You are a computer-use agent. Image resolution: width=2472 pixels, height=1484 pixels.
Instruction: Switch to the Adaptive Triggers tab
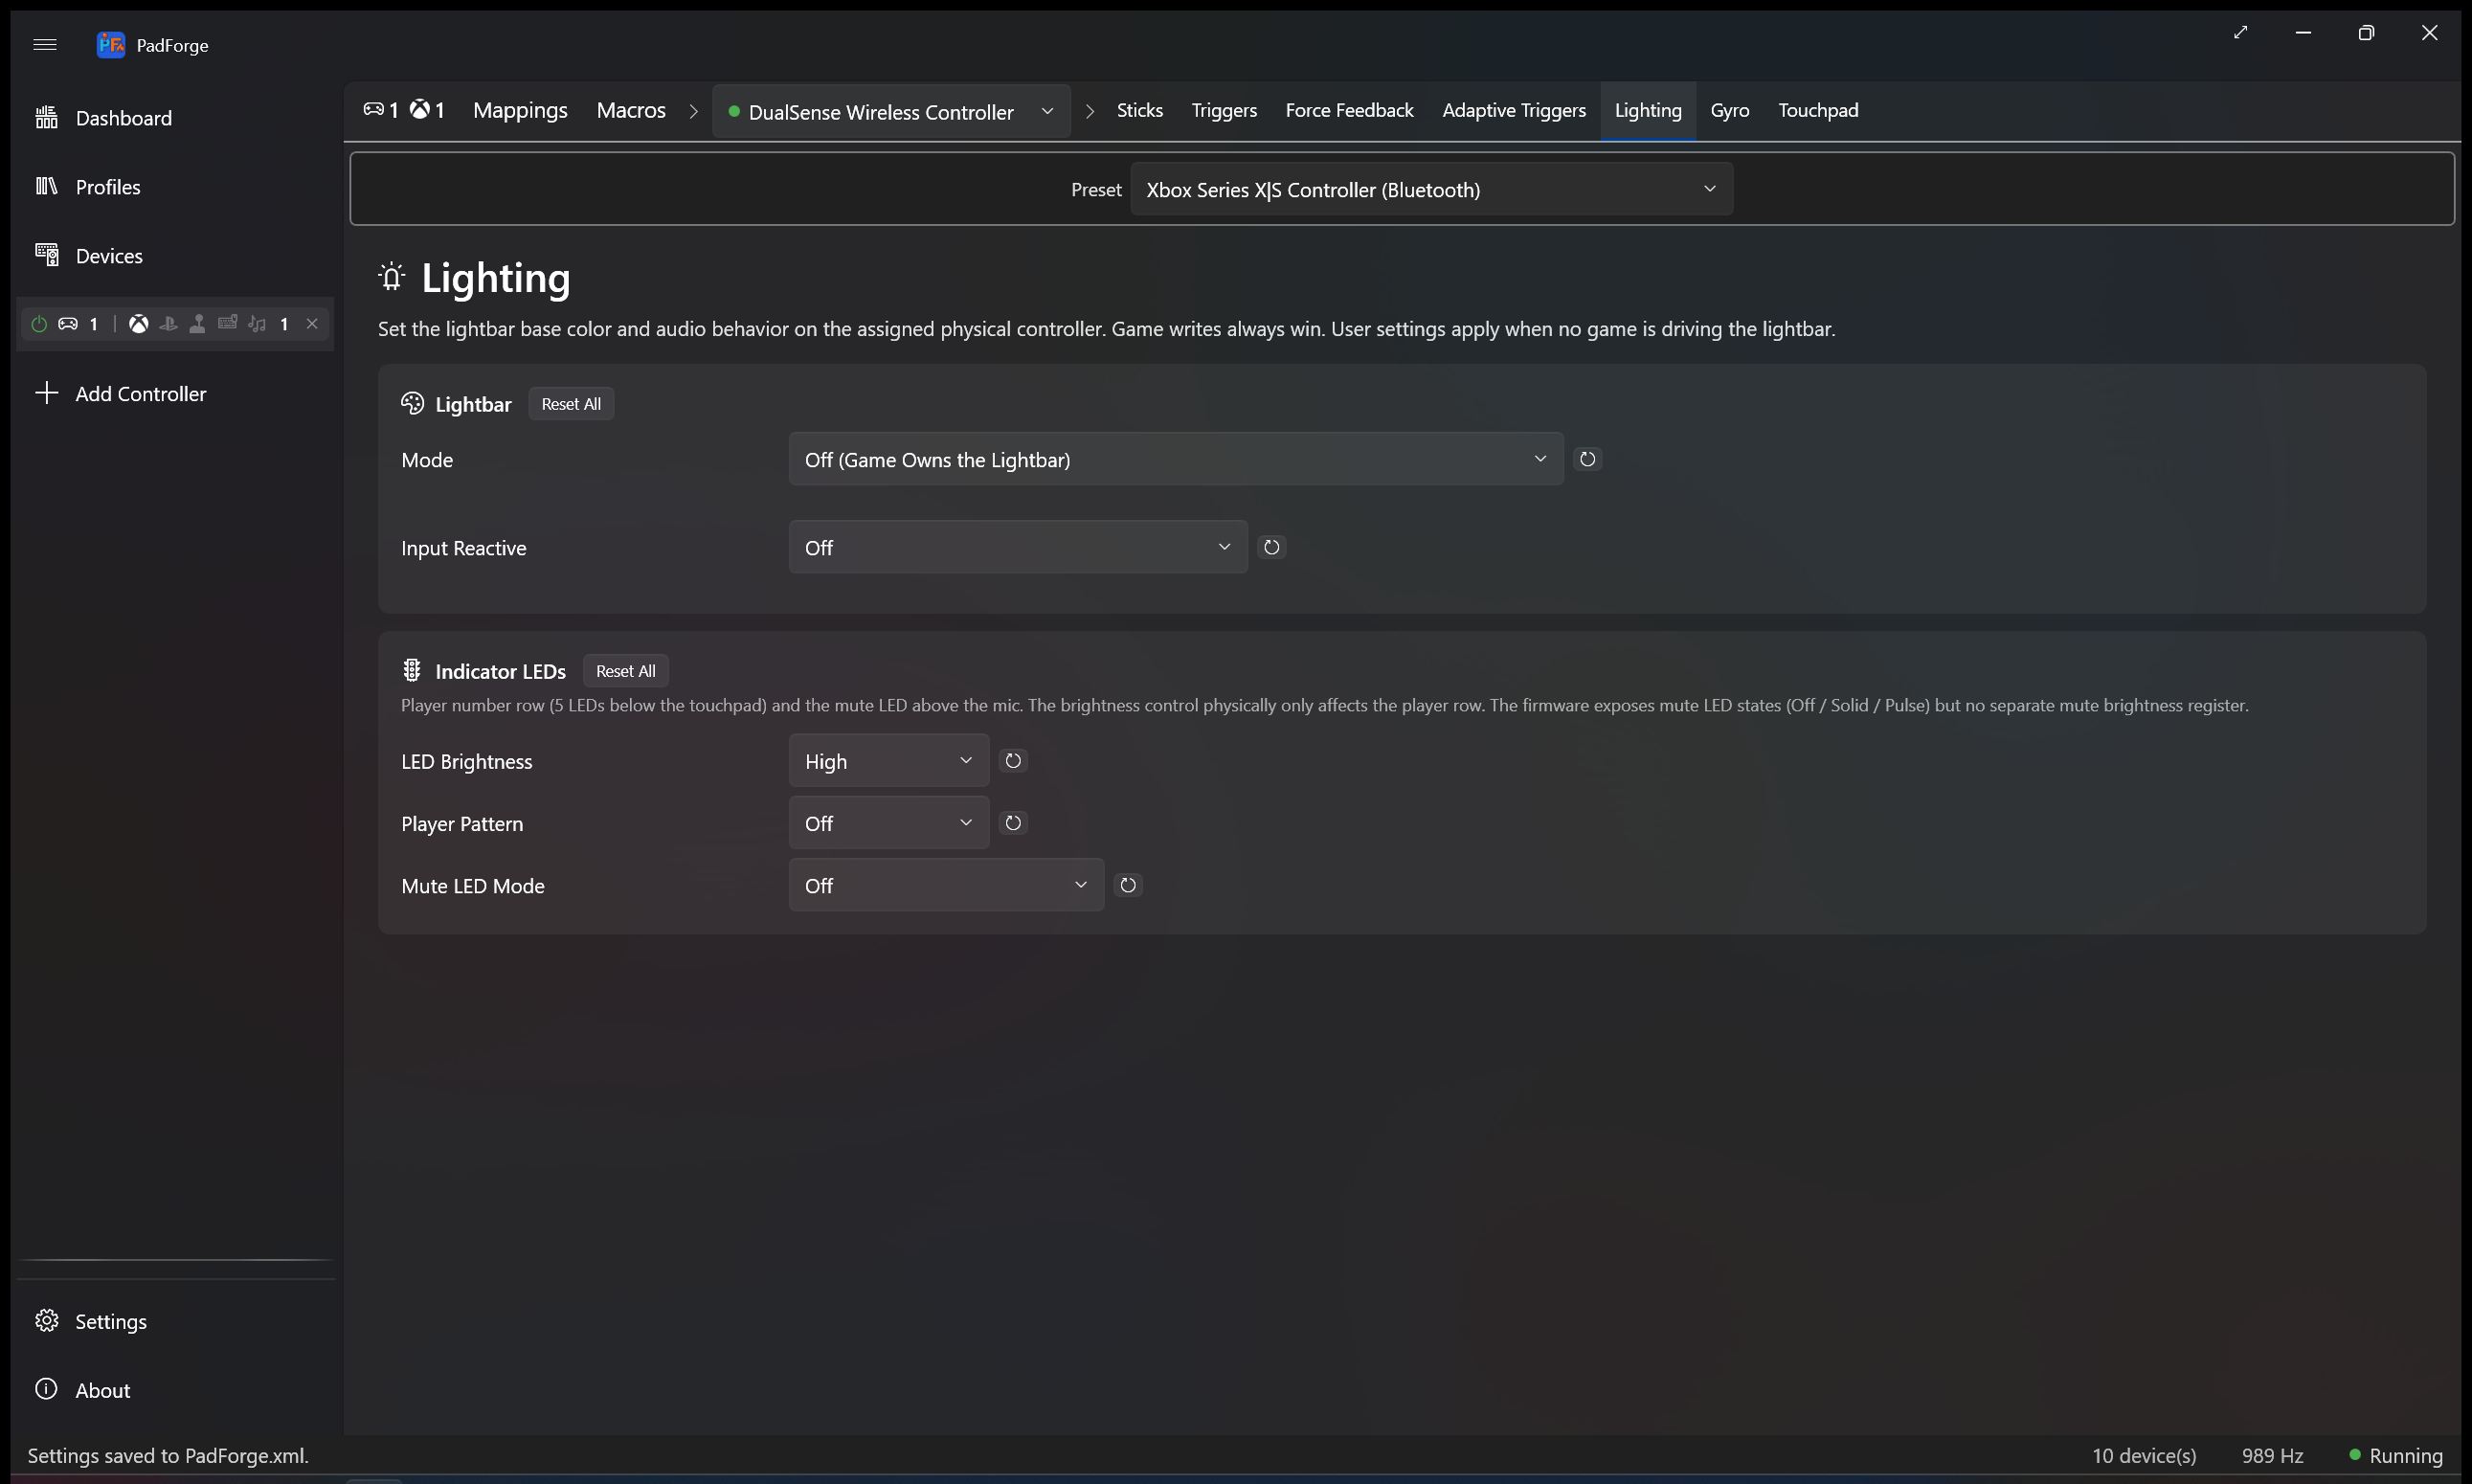point(1514,110)
